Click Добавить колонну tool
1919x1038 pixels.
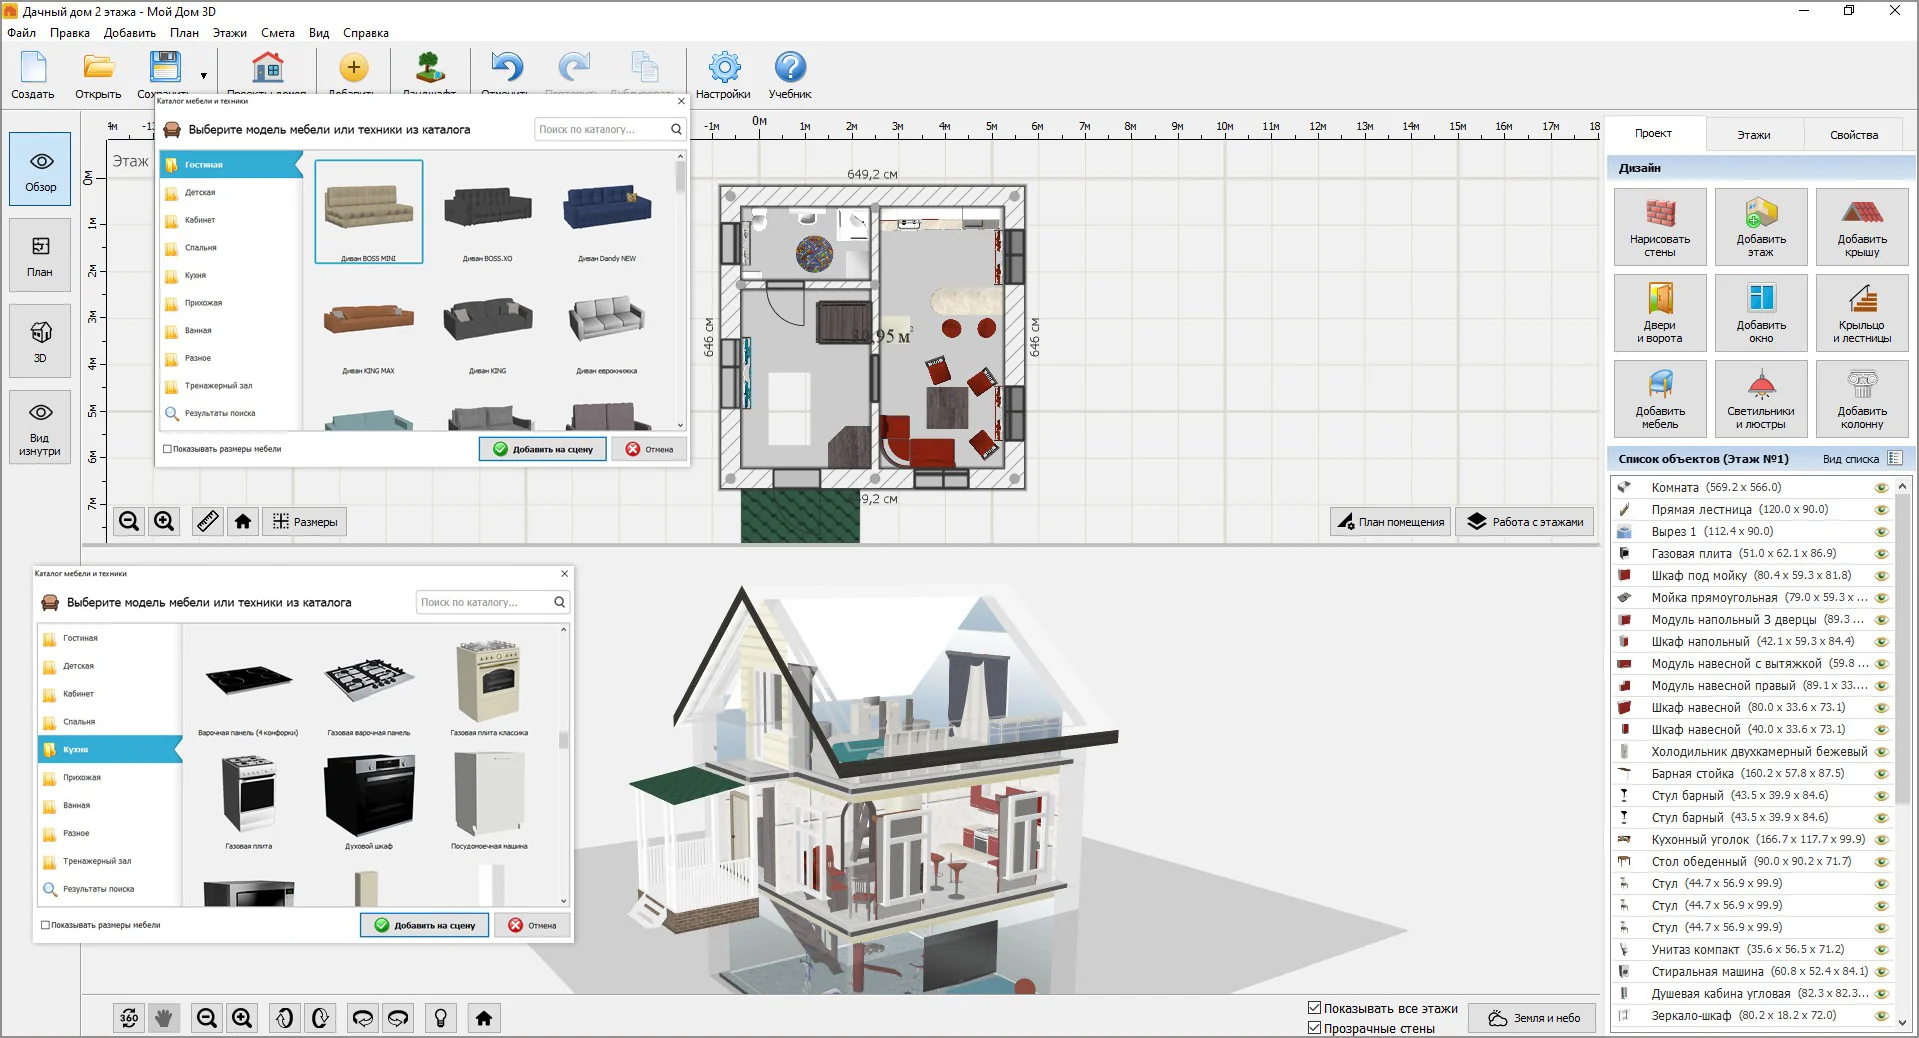coord(1862,399)
